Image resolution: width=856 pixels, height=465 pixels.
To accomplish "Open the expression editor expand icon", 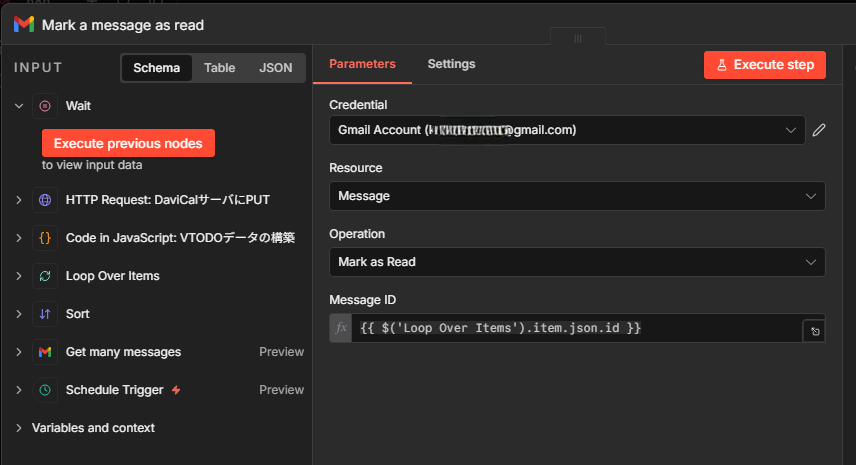I will [815, 331].
